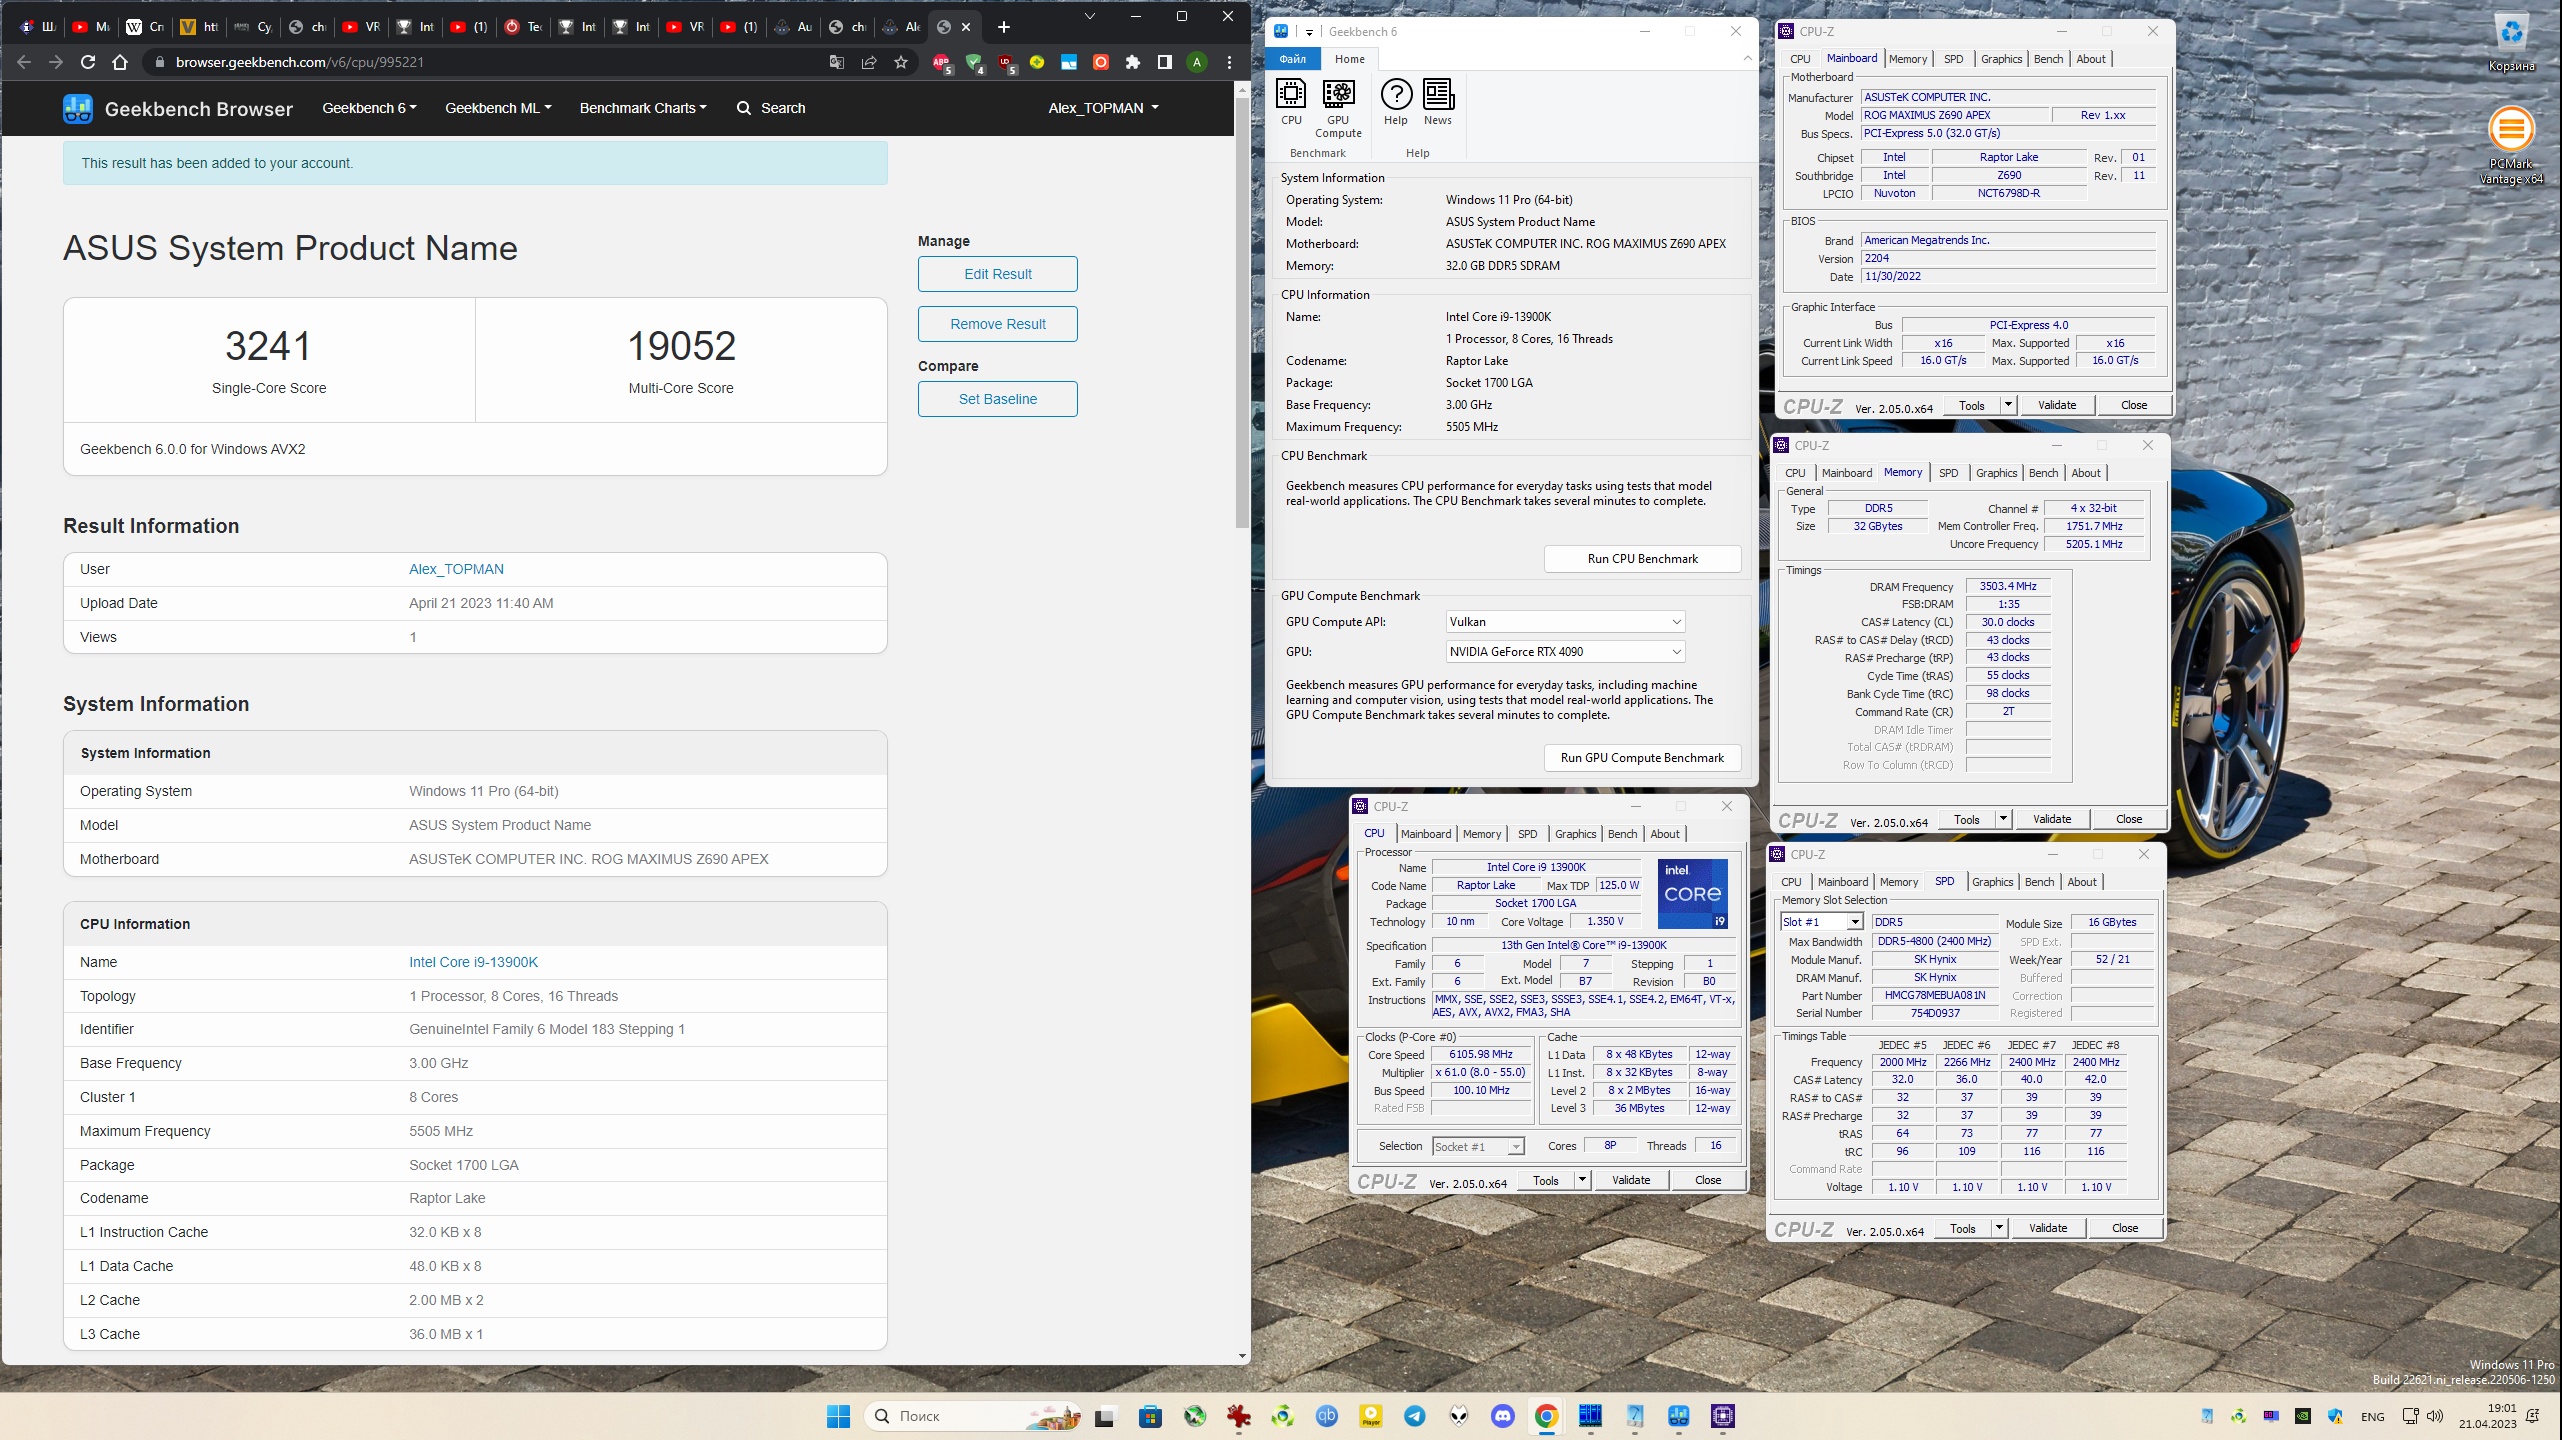Open Microsoft Store from the taskbar
This screenshot has width=2562, height=1440.
(x=1151, y=1416)
